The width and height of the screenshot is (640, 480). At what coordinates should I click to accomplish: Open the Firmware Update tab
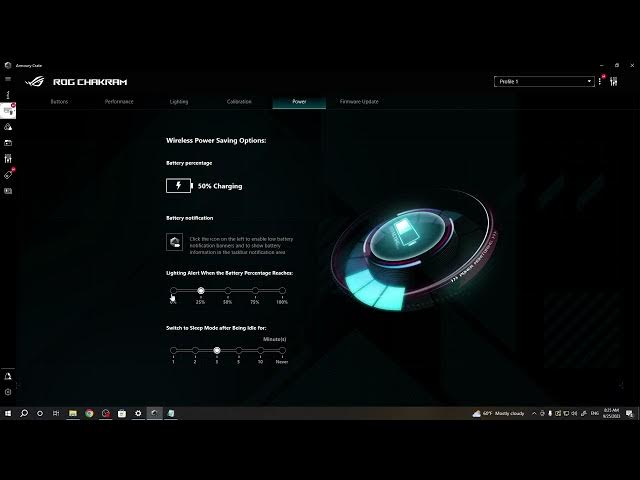pos(359,102)
